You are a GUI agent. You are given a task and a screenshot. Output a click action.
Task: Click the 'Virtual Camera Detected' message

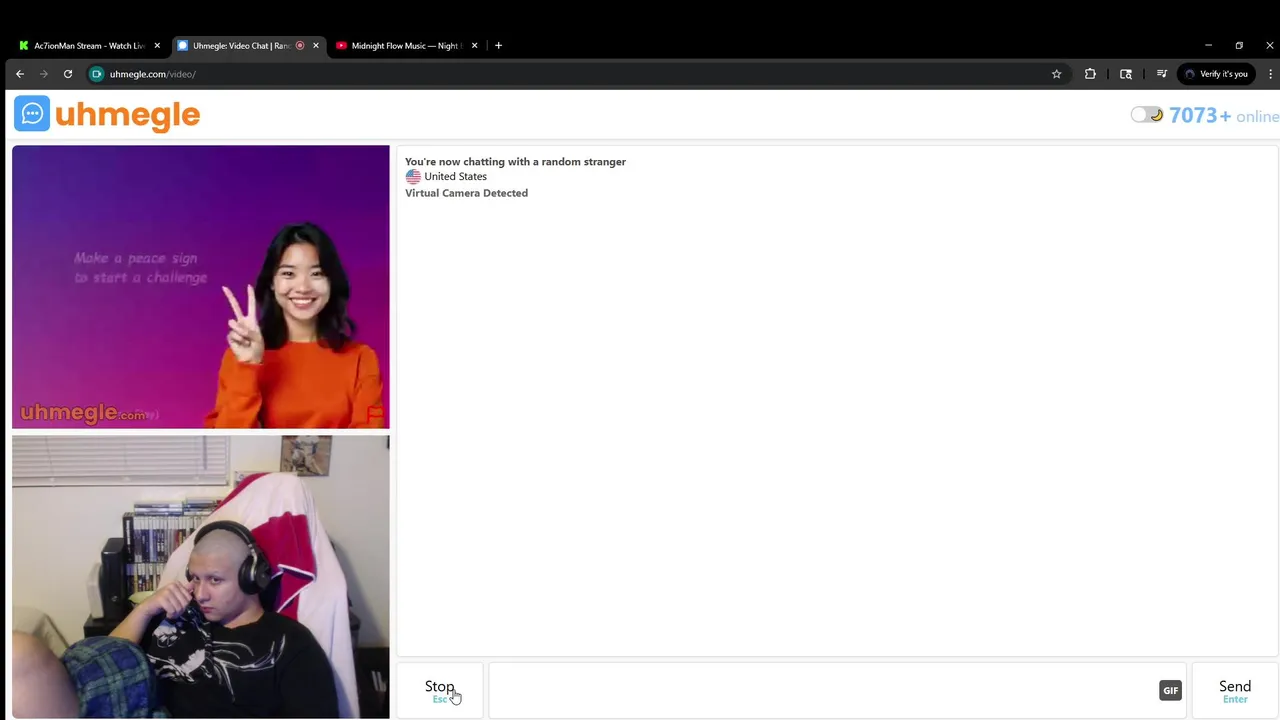point(466,193)
